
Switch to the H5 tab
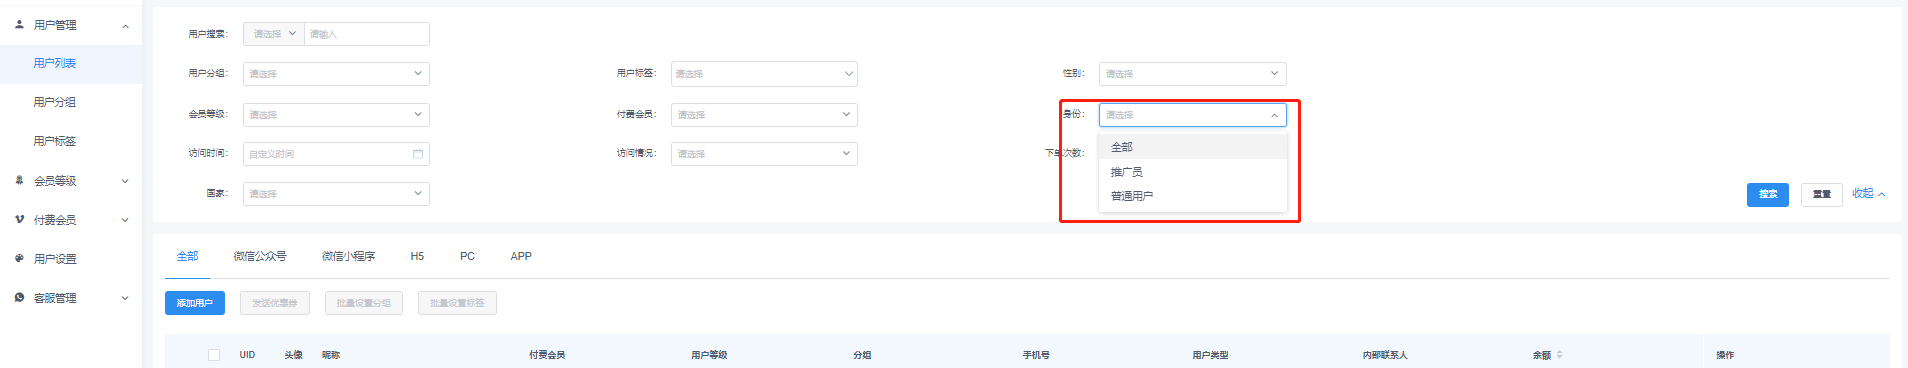(x=417, y=257)
